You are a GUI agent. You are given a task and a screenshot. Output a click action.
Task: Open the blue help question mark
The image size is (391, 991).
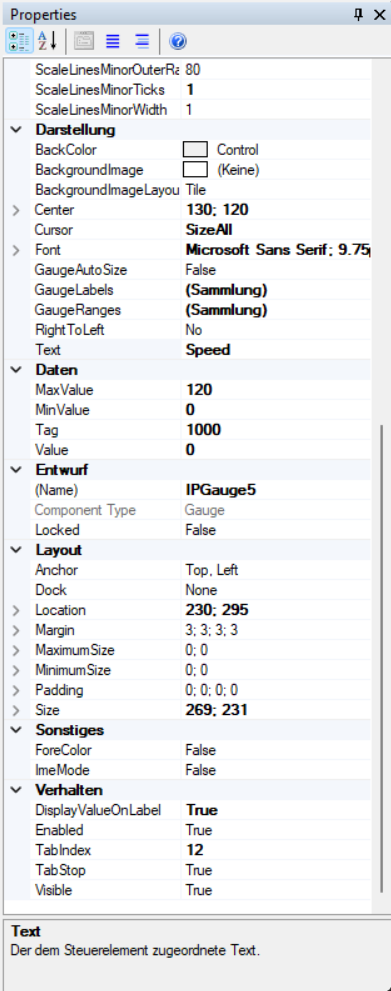coord(178,42)
